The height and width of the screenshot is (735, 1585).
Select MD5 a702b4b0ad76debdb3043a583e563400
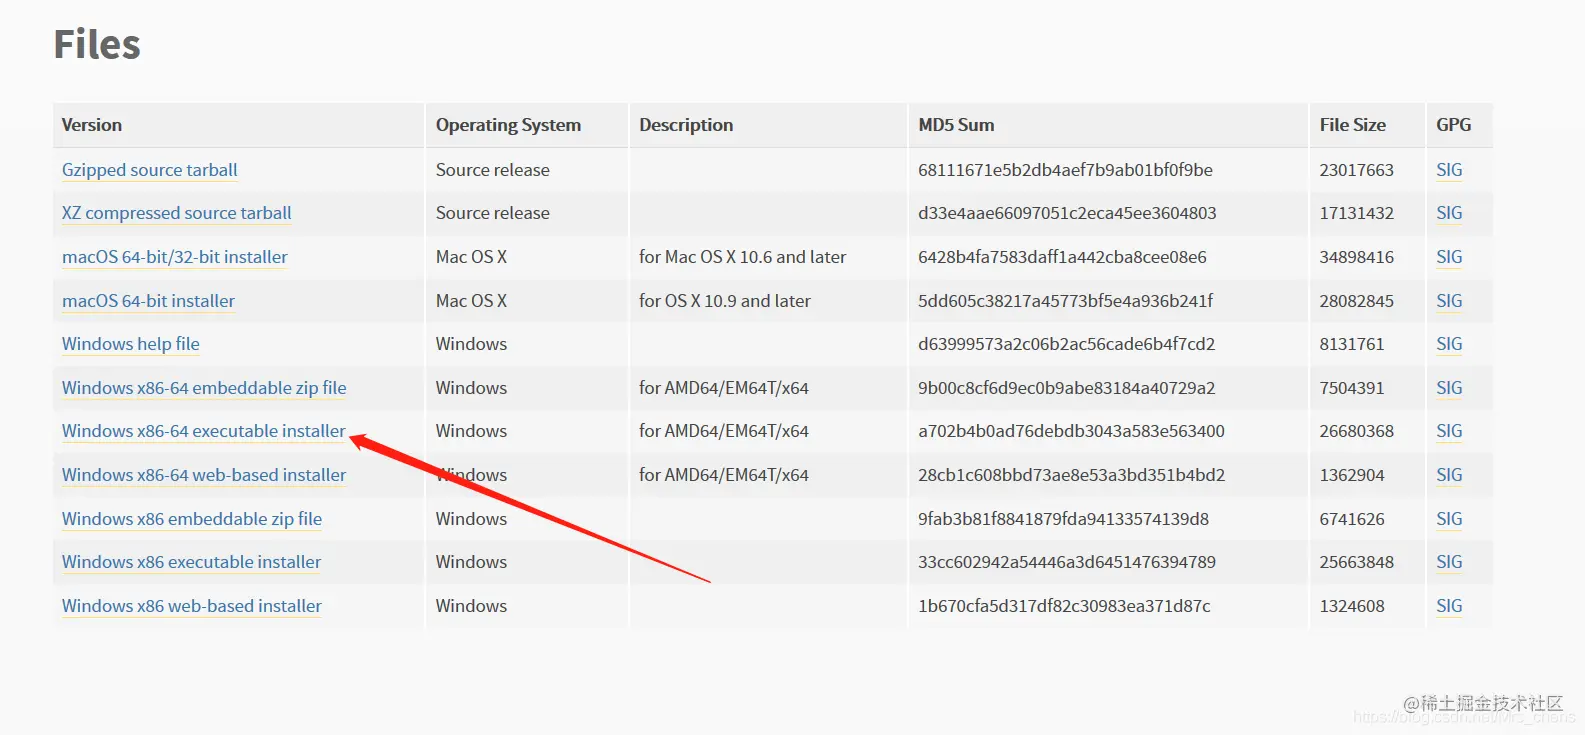point(1071,431)
